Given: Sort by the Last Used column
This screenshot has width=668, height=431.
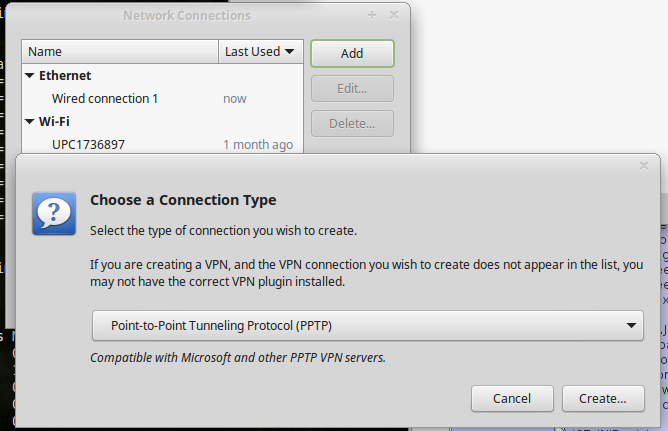Looking at the screenshot, I should [x=261, y=52].
